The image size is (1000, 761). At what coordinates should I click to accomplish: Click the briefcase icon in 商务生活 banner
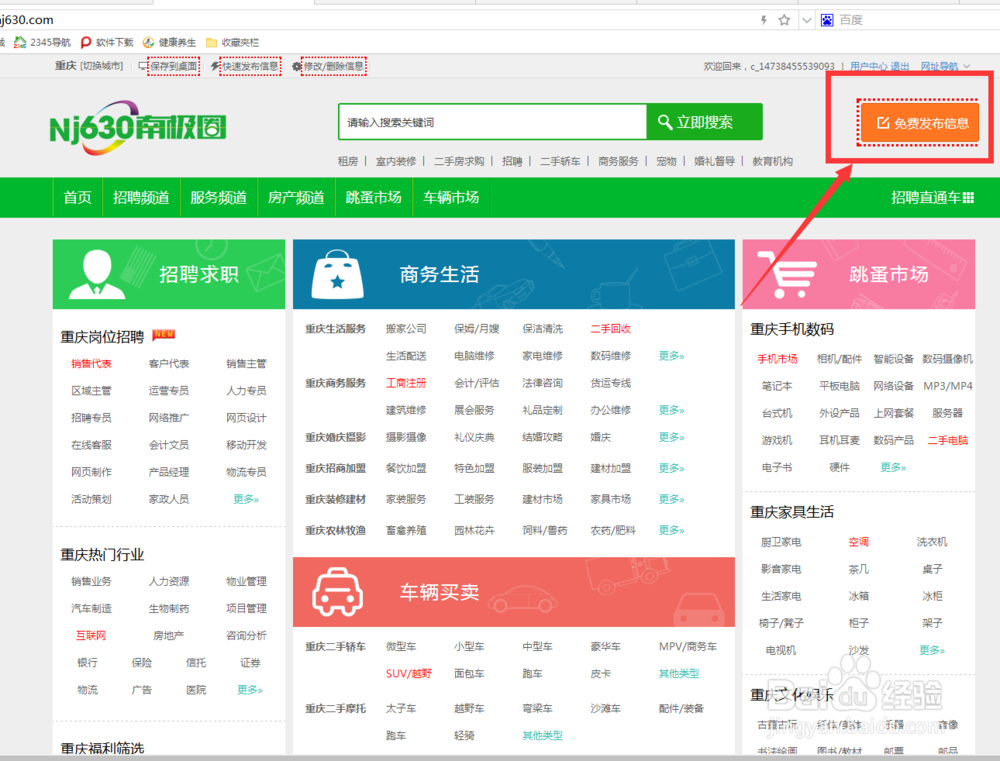(x=337, y=272)
